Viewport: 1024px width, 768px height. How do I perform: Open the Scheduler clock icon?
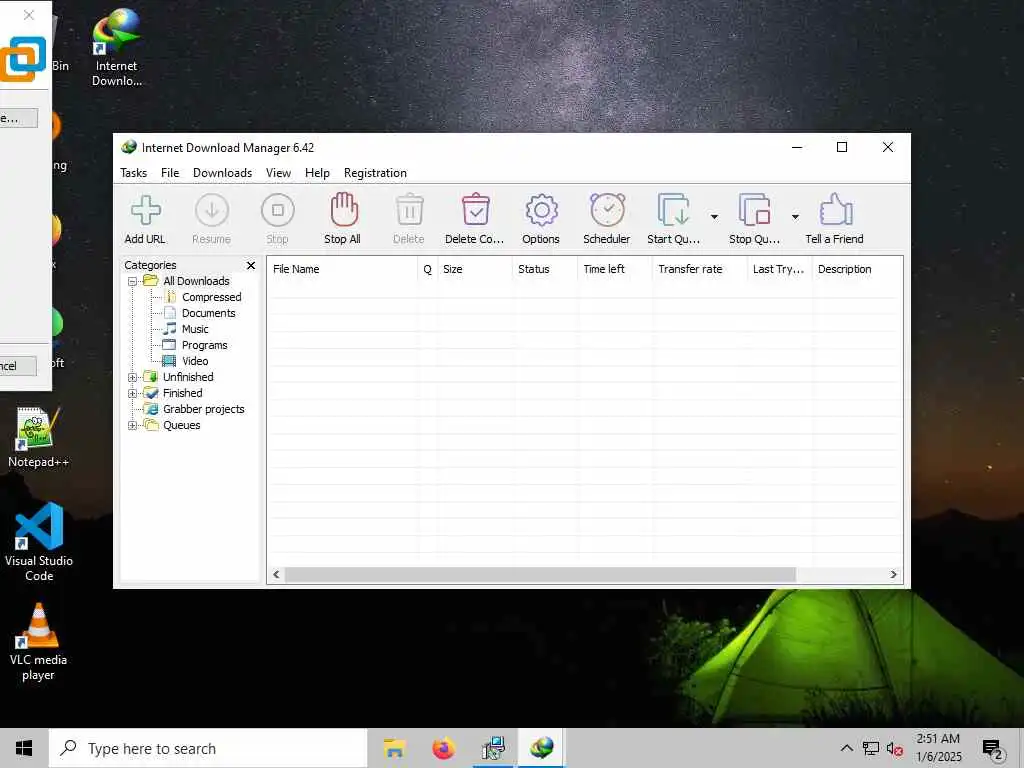point(607,210)
